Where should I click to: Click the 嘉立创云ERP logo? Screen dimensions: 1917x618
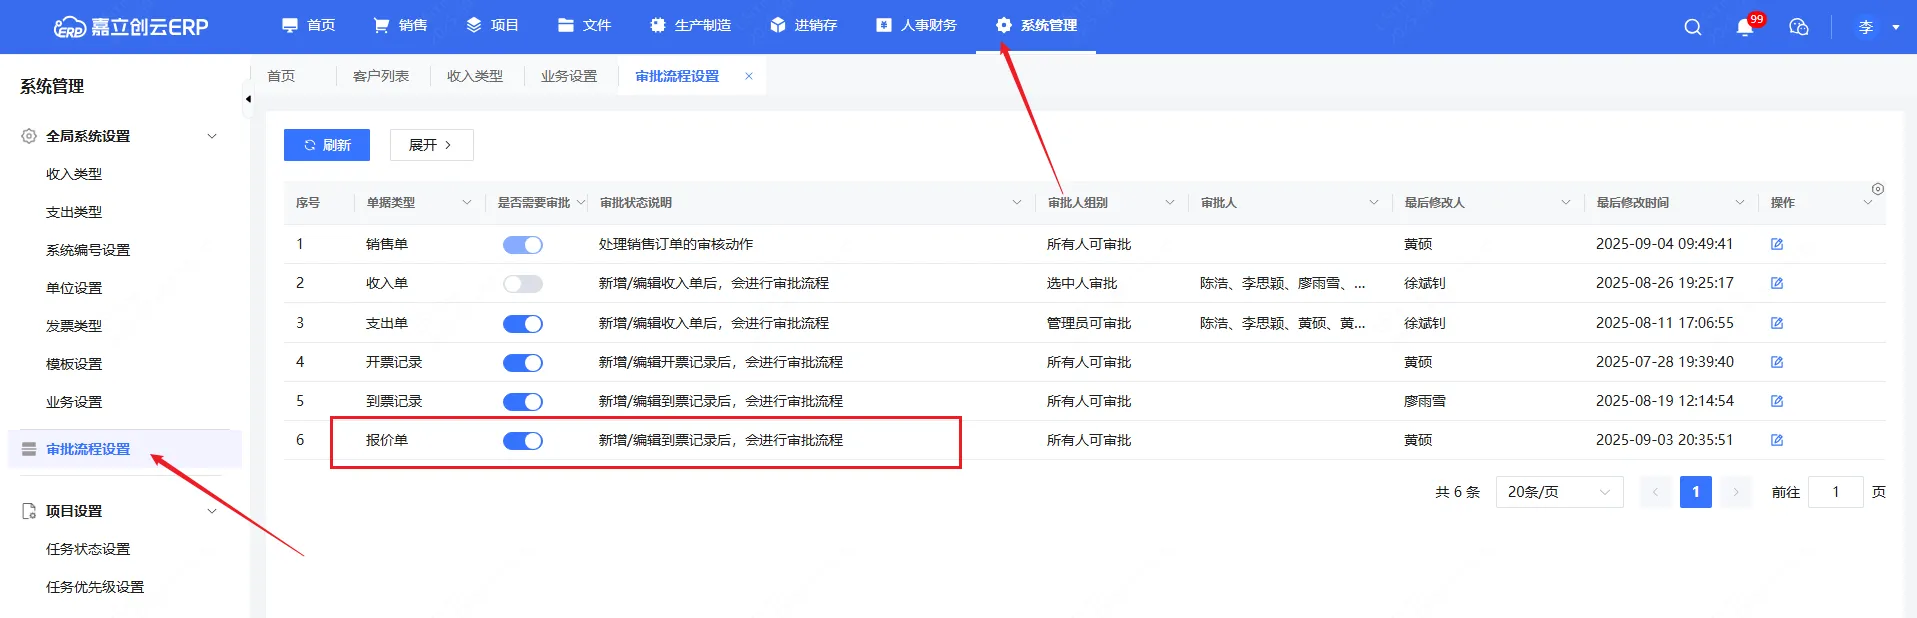131,27
